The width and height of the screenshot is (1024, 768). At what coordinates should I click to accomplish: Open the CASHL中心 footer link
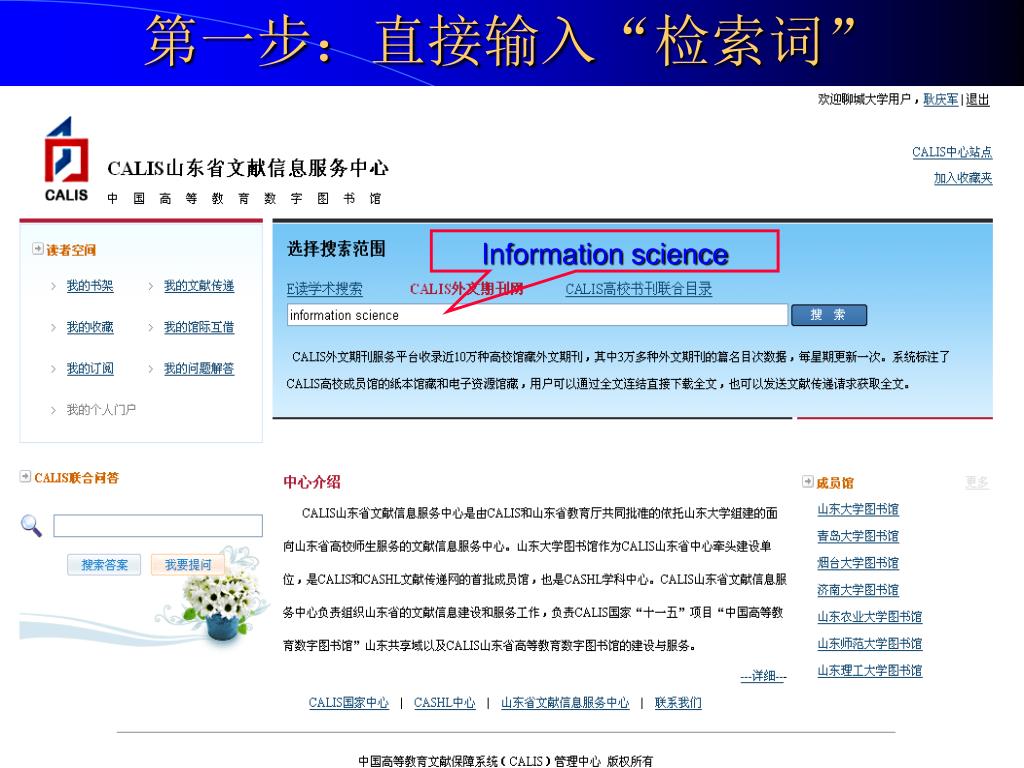445,703
